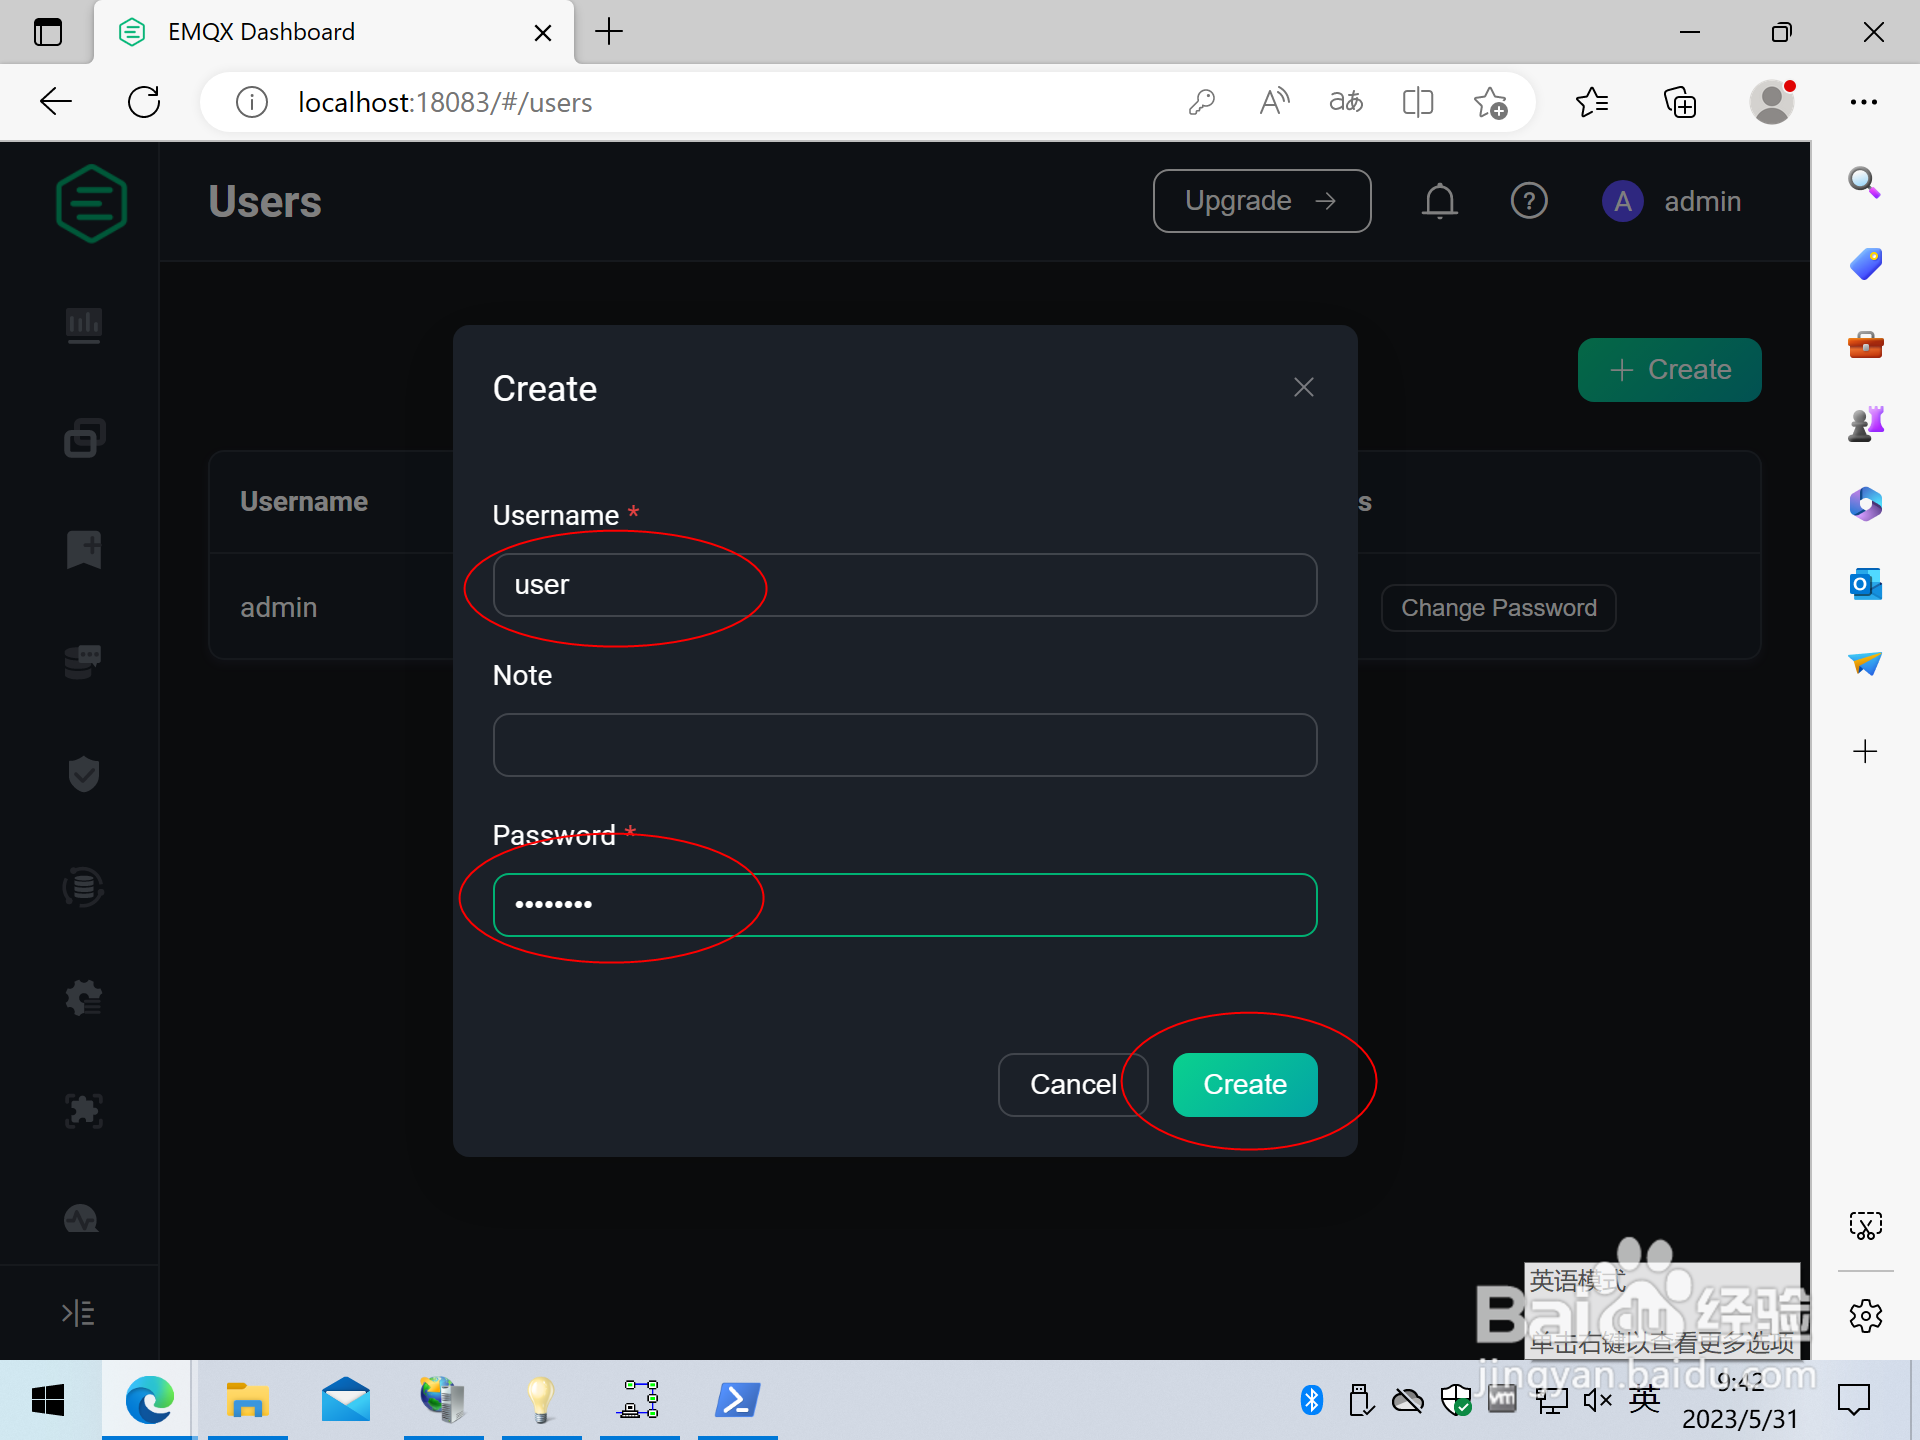Click the Password input field
Screen dimensions: 1920x1440
[905, 905]
